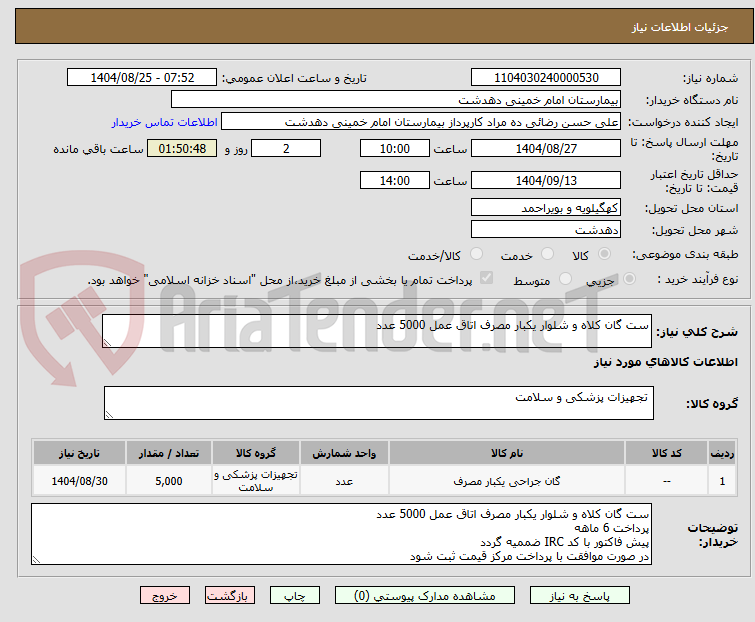Click the گروه کالا text area
Viewport: 755px width, 622px height.
coord(379,403)
